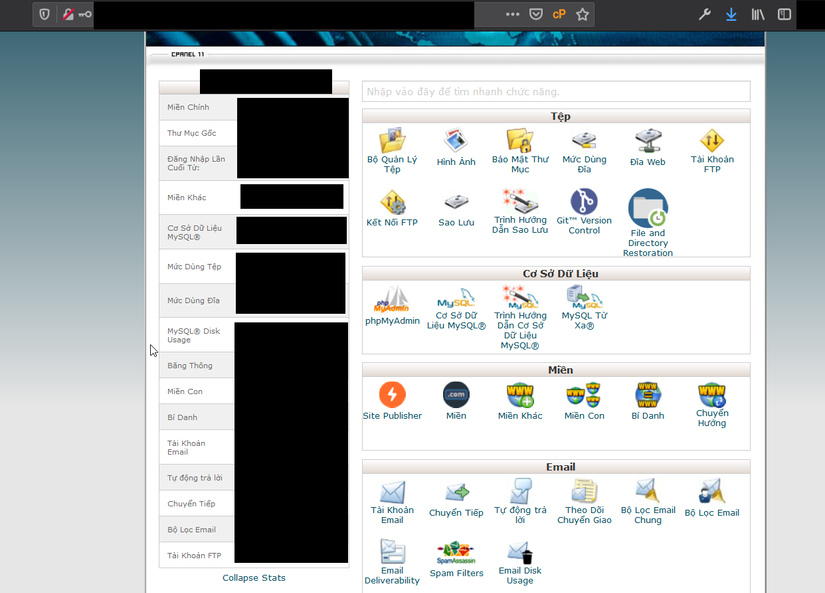Click the Tài Khoản FTP stat row label
The image size is (825, 593).
click(x=194, y=556)
